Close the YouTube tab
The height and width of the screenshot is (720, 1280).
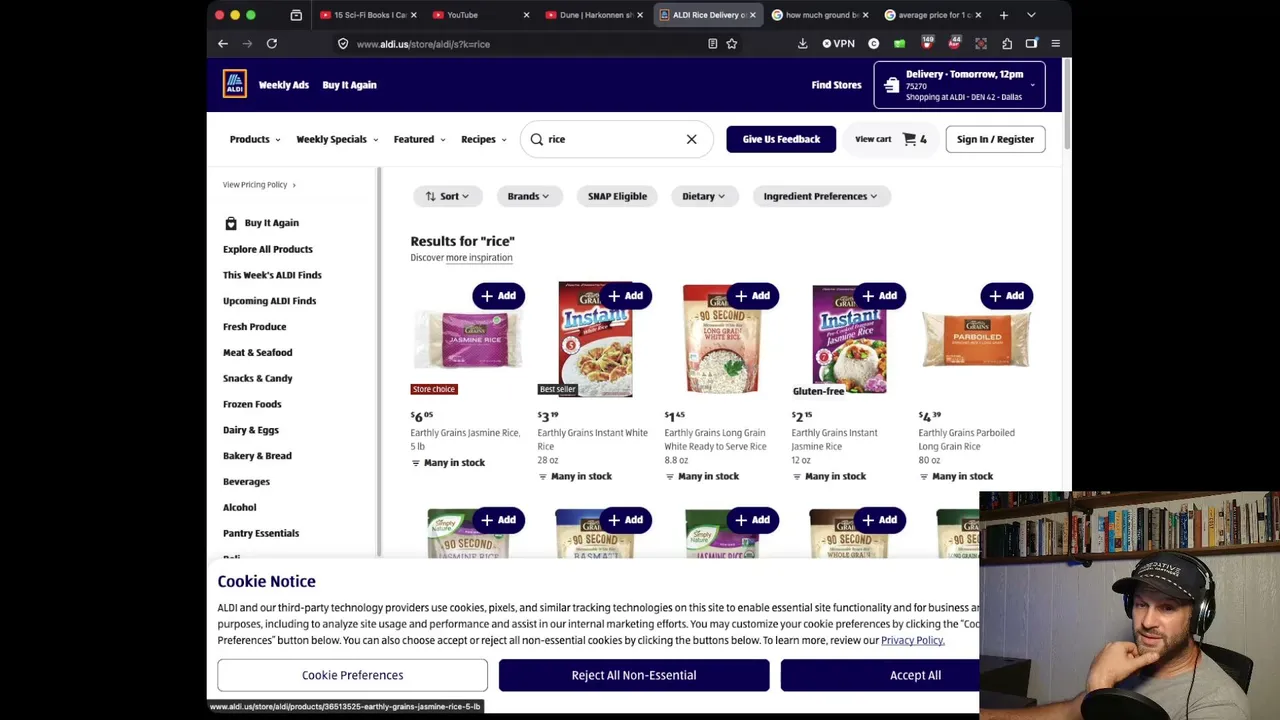[x=526, y=15]
